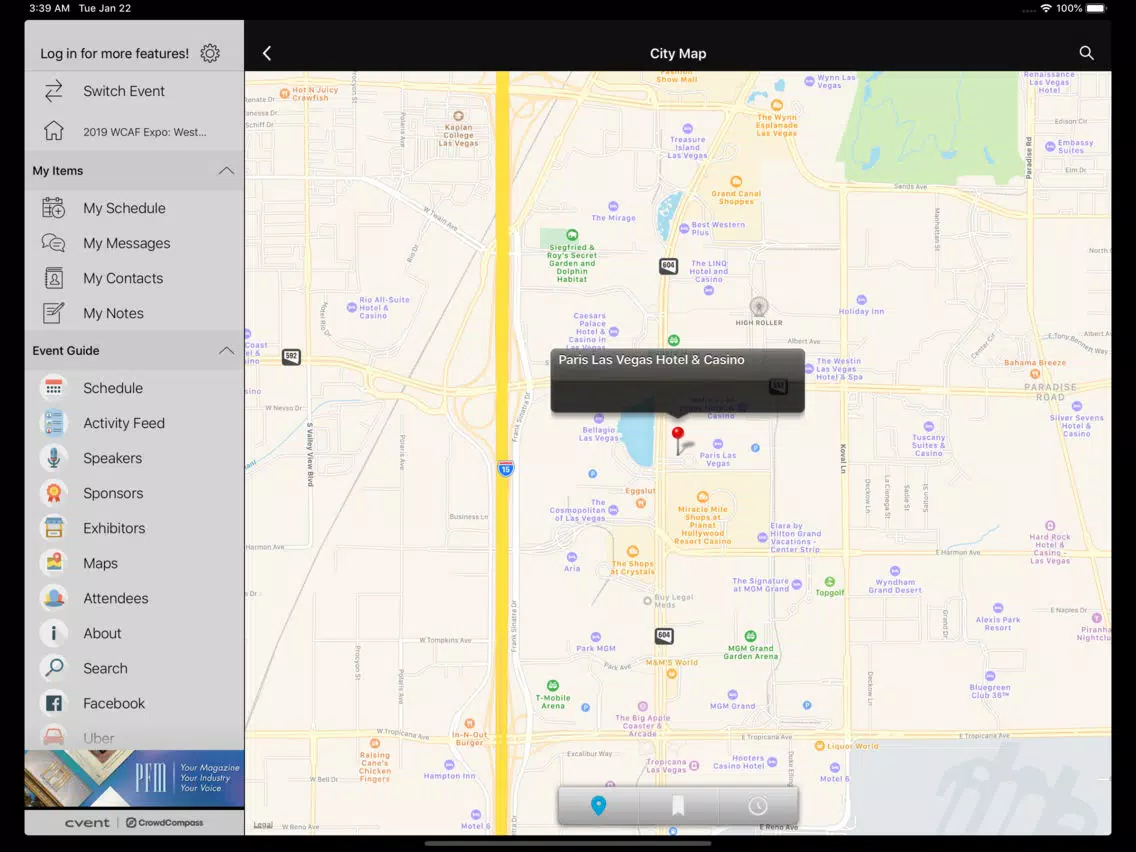
Task: Open the Attendees icon
Action: point(54,598)
